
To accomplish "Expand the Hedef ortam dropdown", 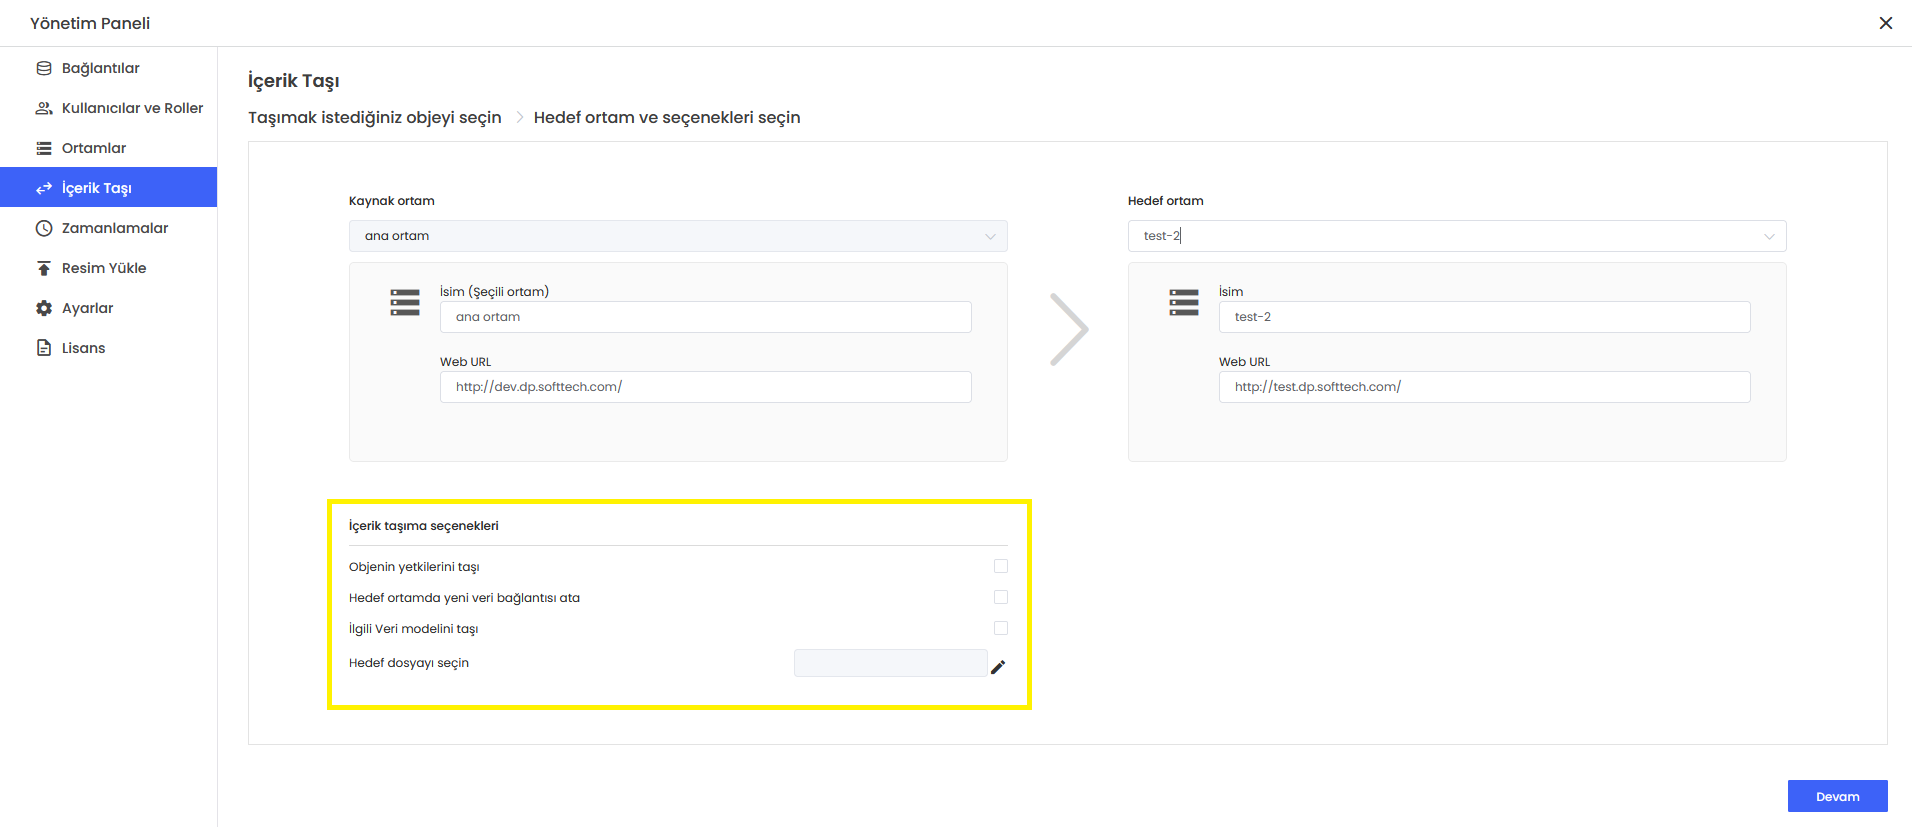I will (1456, 236).
